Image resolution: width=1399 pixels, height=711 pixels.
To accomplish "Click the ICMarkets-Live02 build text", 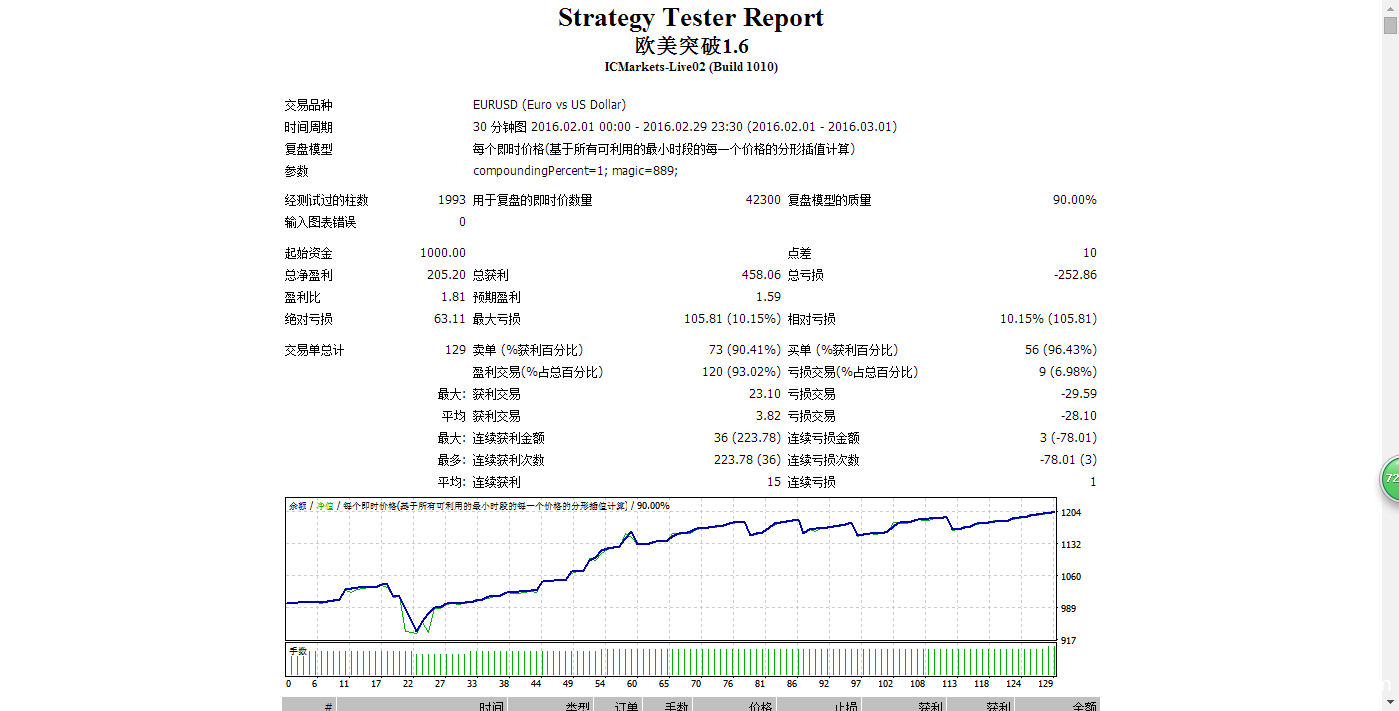I will coord(690,67).
